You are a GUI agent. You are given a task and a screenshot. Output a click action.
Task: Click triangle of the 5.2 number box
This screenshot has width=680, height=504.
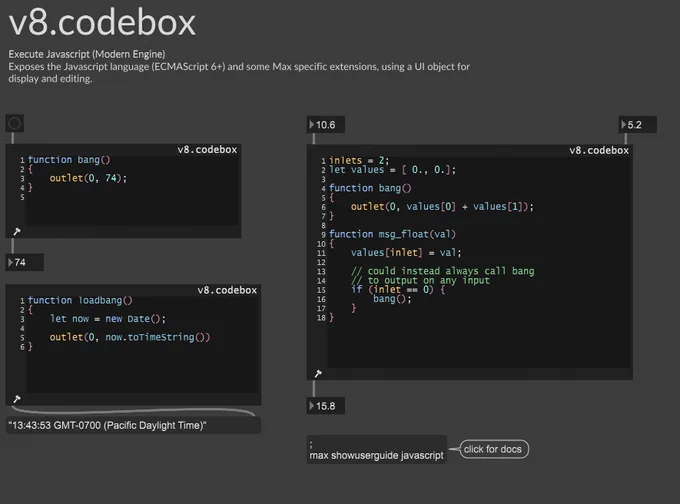(623, 125)
